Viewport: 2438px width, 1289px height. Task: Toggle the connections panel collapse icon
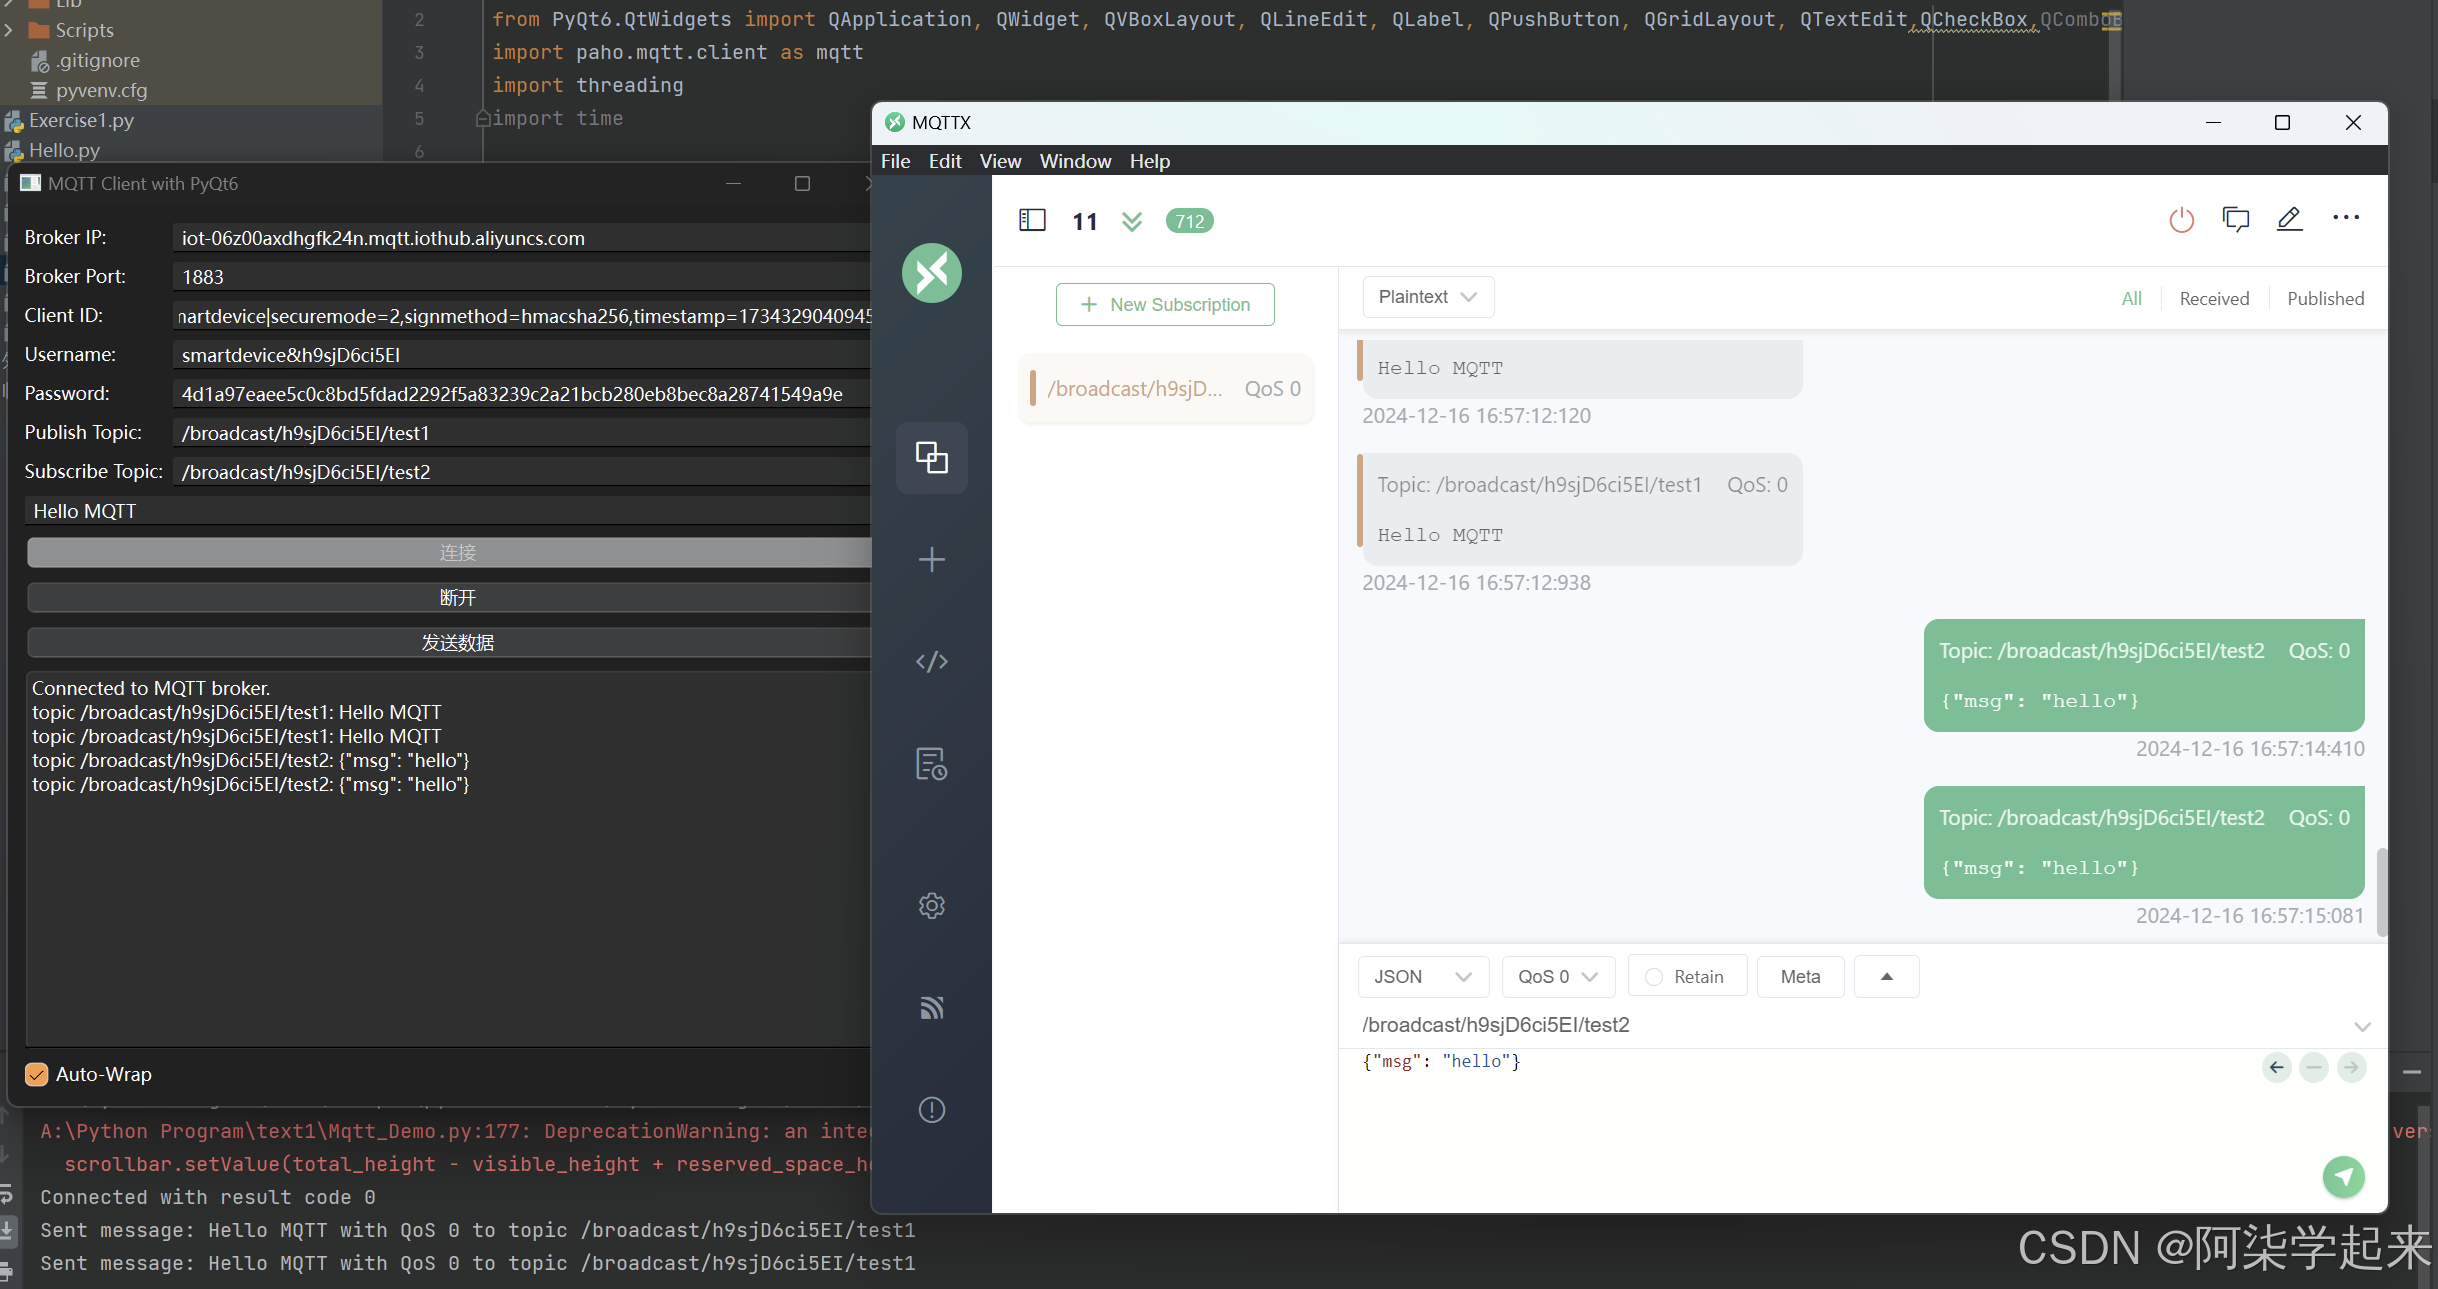1031,220
